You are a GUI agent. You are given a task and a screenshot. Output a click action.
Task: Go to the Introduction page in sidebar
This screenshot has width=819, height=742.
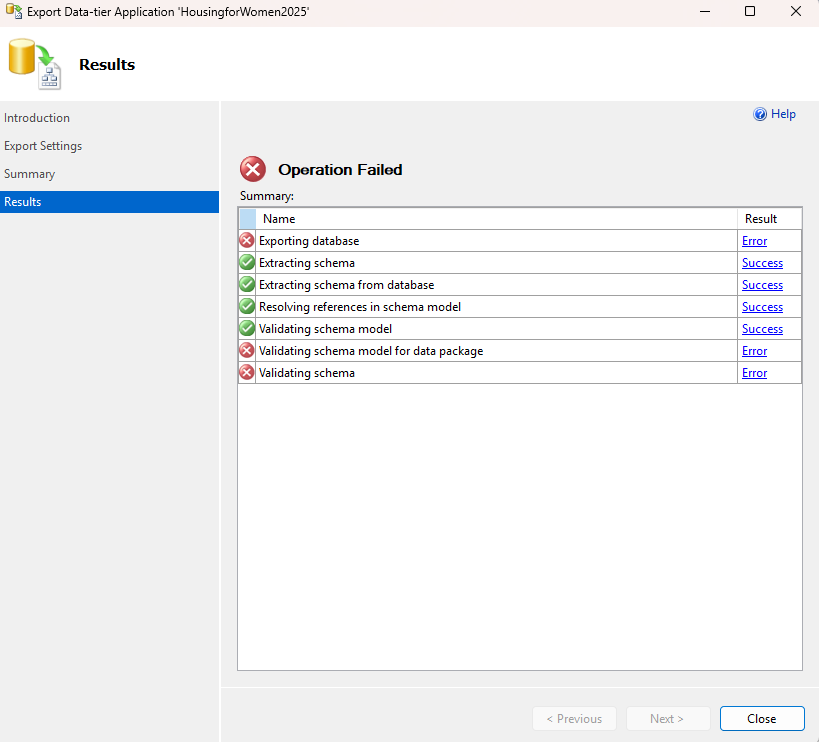click(37, 118)
